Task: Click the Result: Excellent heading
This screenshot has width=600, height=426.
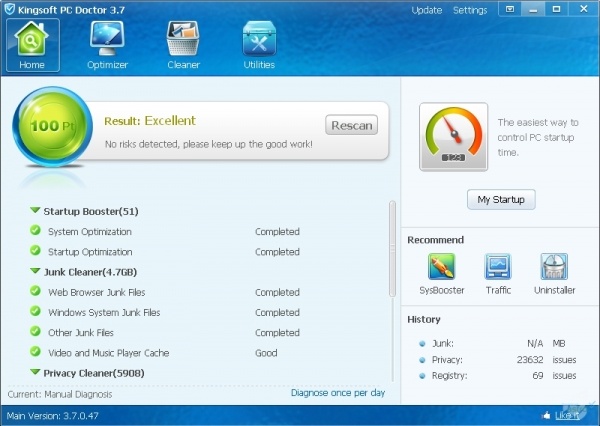Action: point(150,121)
